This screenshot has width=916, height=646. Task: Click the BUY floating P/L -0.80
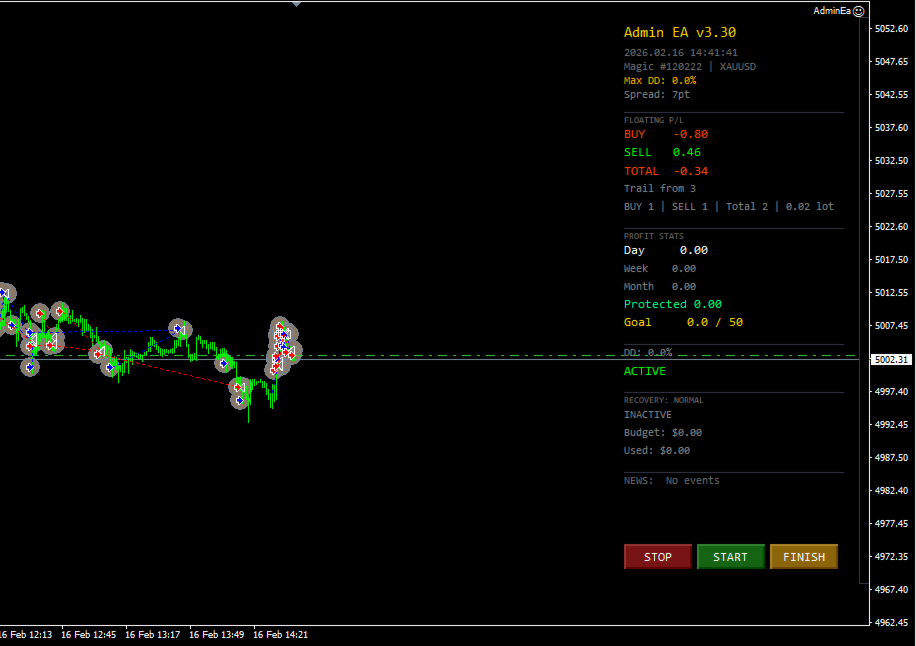click(666, 134)
